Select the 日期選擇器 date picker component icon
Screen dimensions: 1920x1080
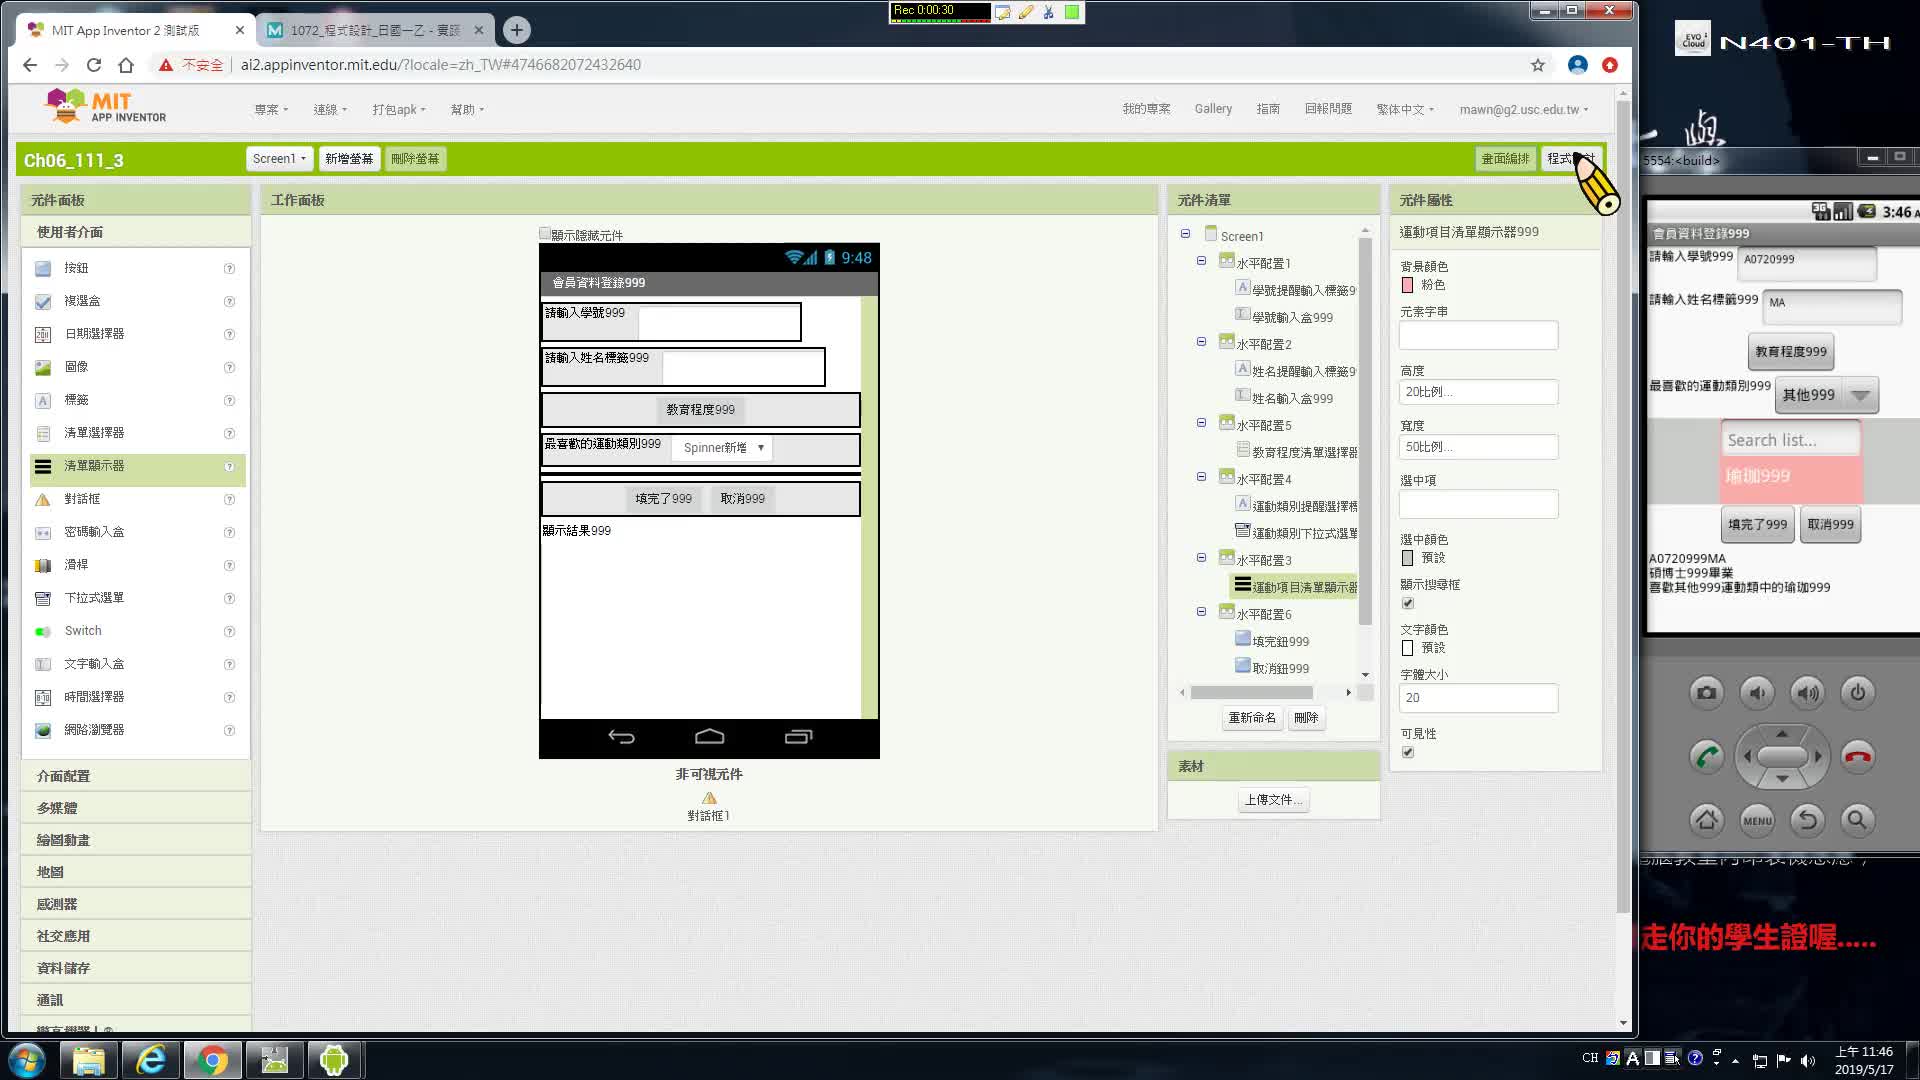pos(43,334)
